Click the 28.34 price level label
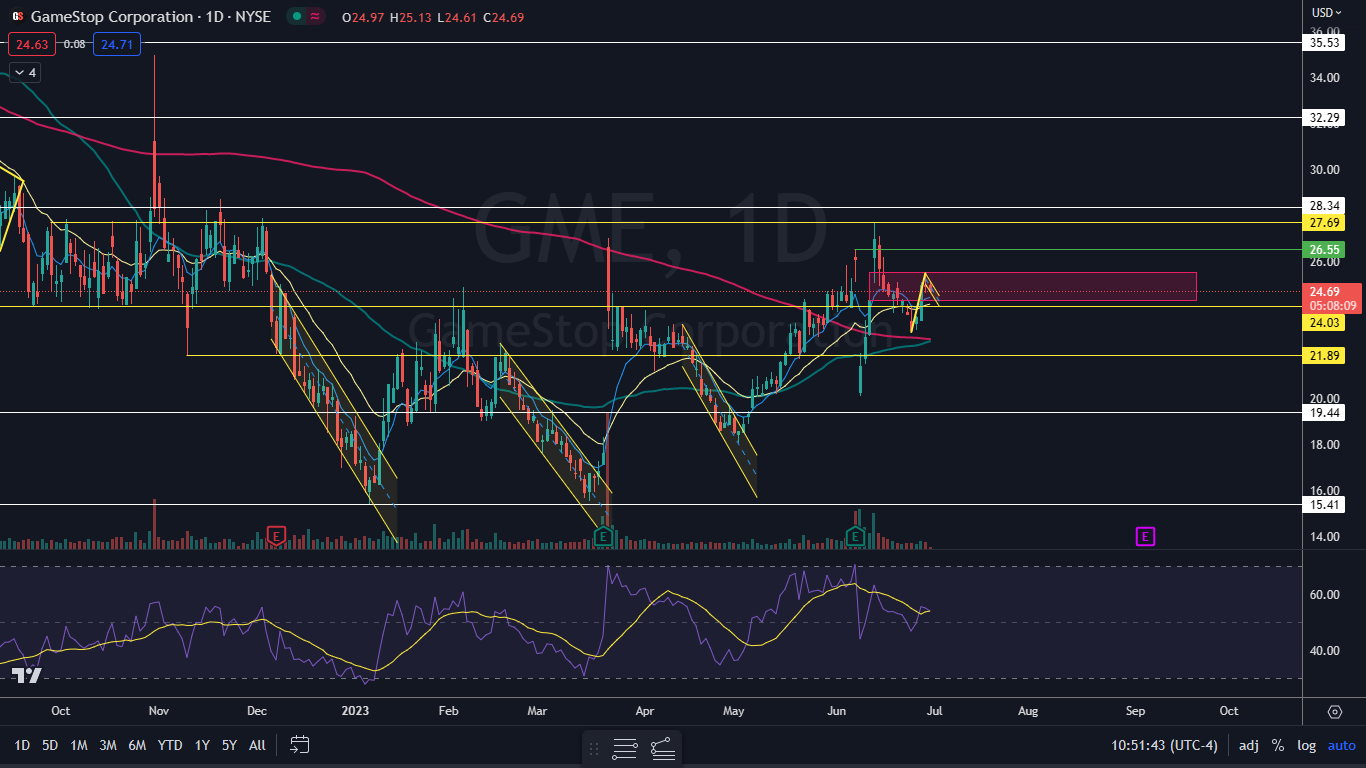 tap(1323, 206)
